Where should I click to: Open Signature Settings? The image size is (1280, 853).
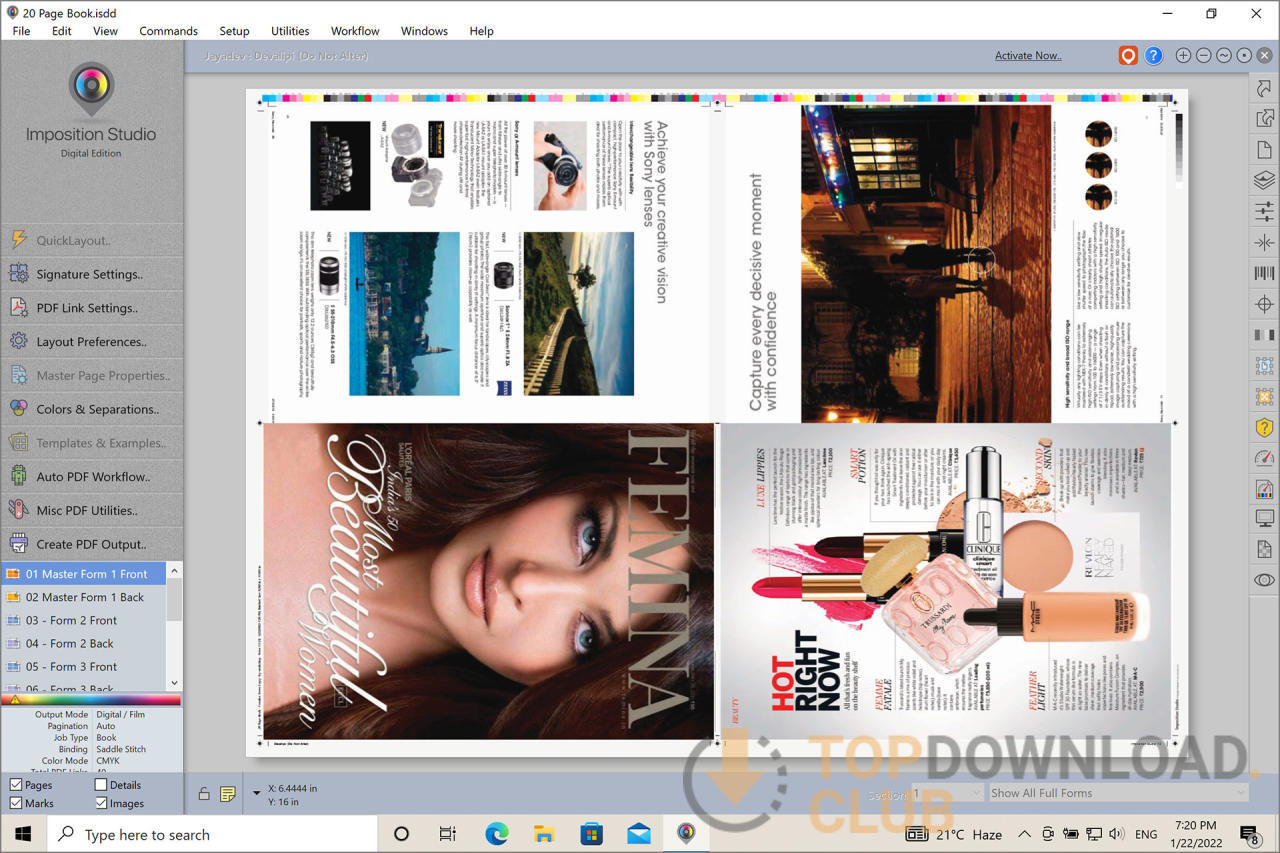(x=92, y=274)
